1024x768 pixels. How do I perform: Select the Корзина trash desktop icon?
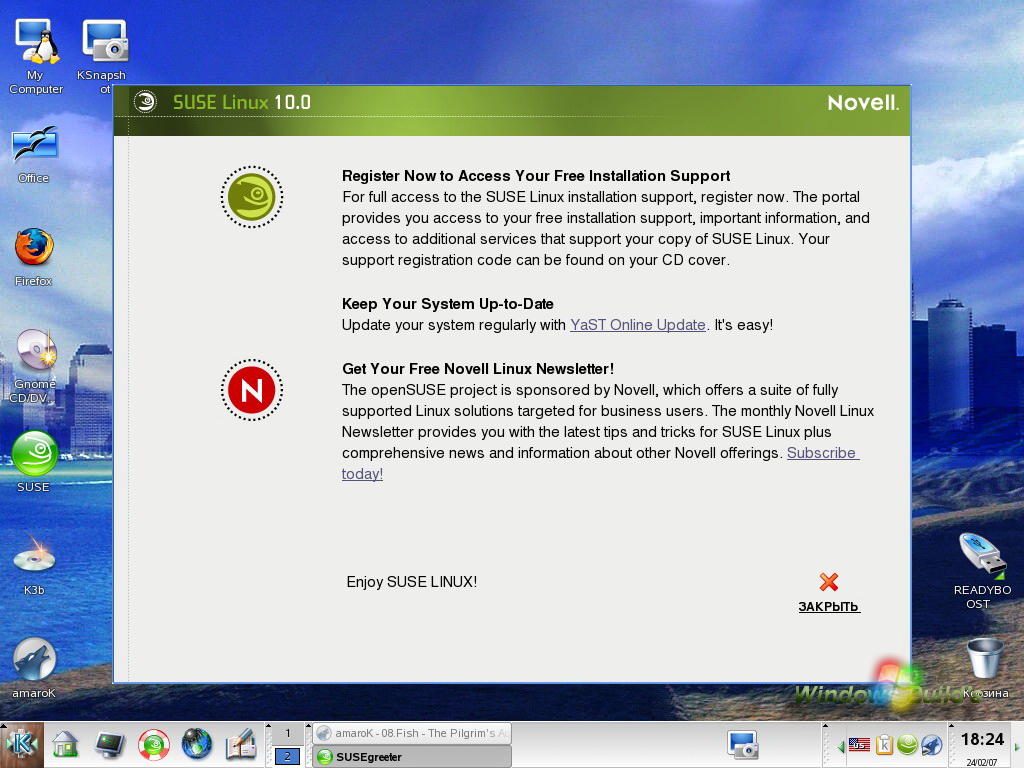click(985, 667)
